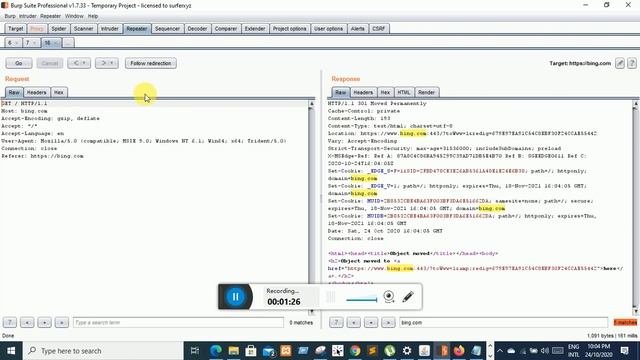The height and width of the screenshot is (360, 640).
Task: Click the response search help button
Action: coord(336,322)
